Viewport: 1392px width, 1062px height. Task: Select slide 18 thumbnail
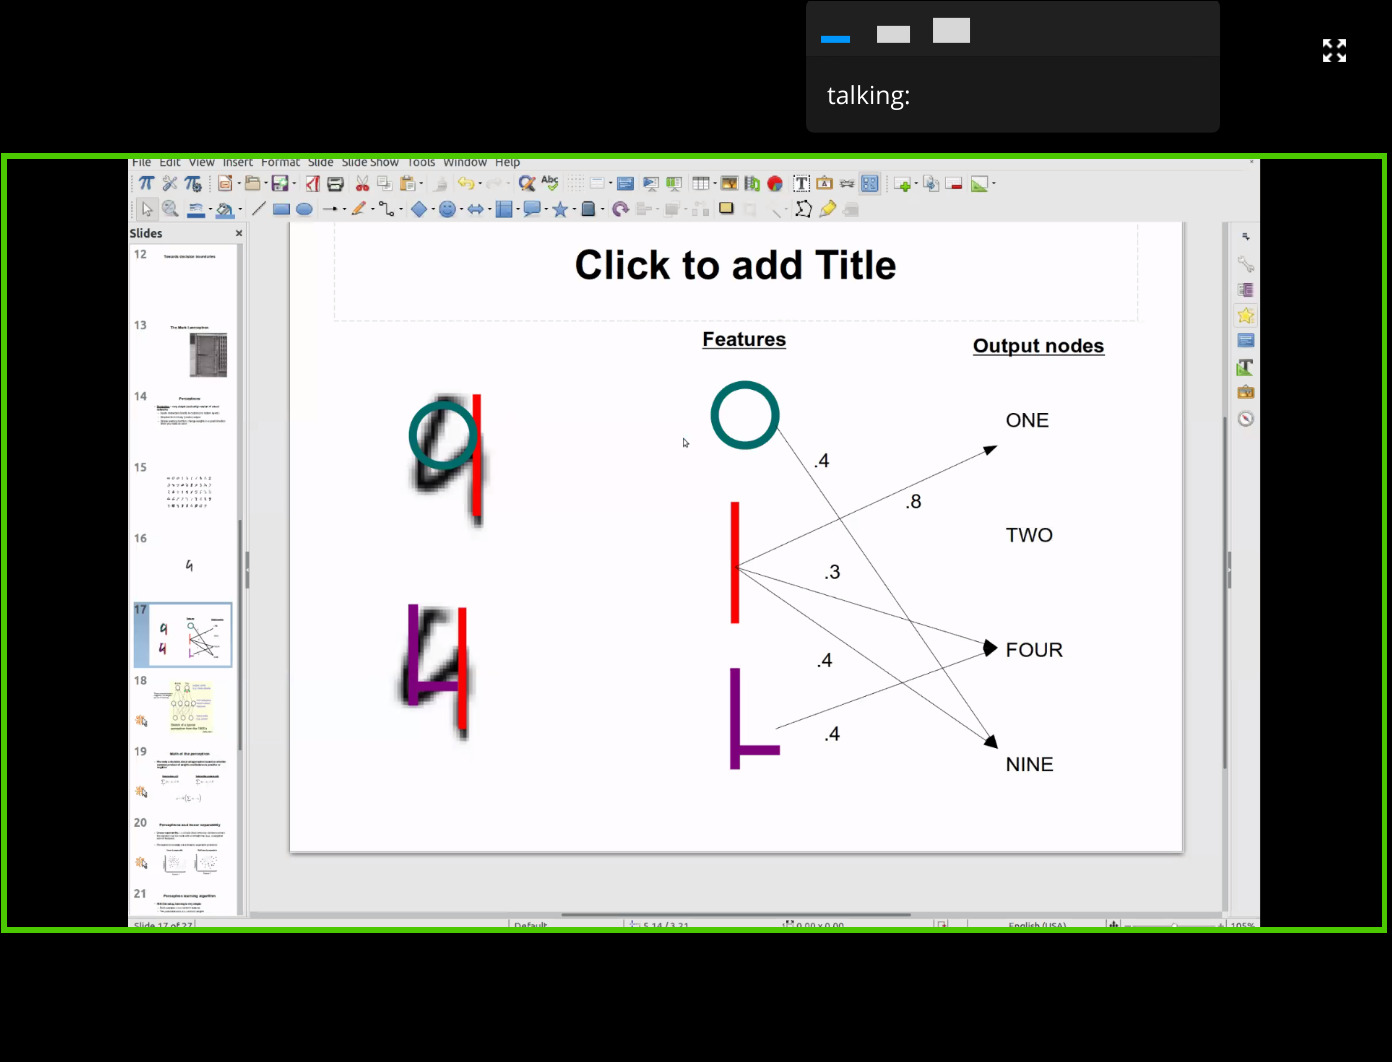(x=191, y=707)
